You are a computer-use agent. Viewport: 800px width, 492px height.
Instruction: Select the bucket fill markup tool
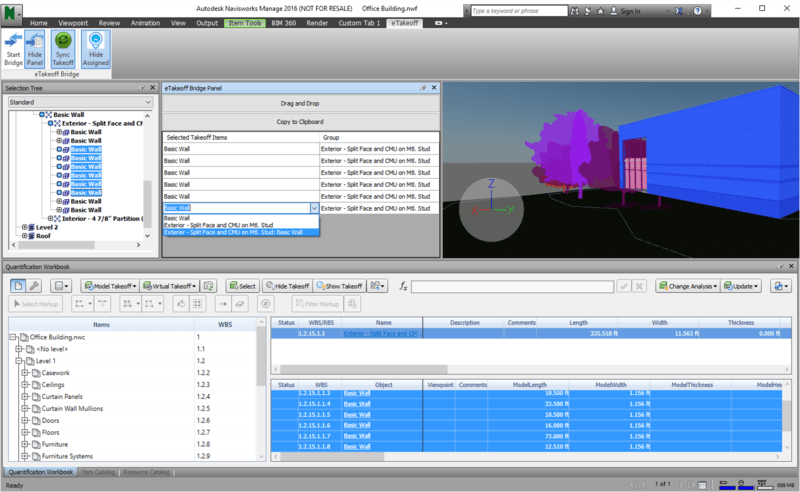coord(181,304)
